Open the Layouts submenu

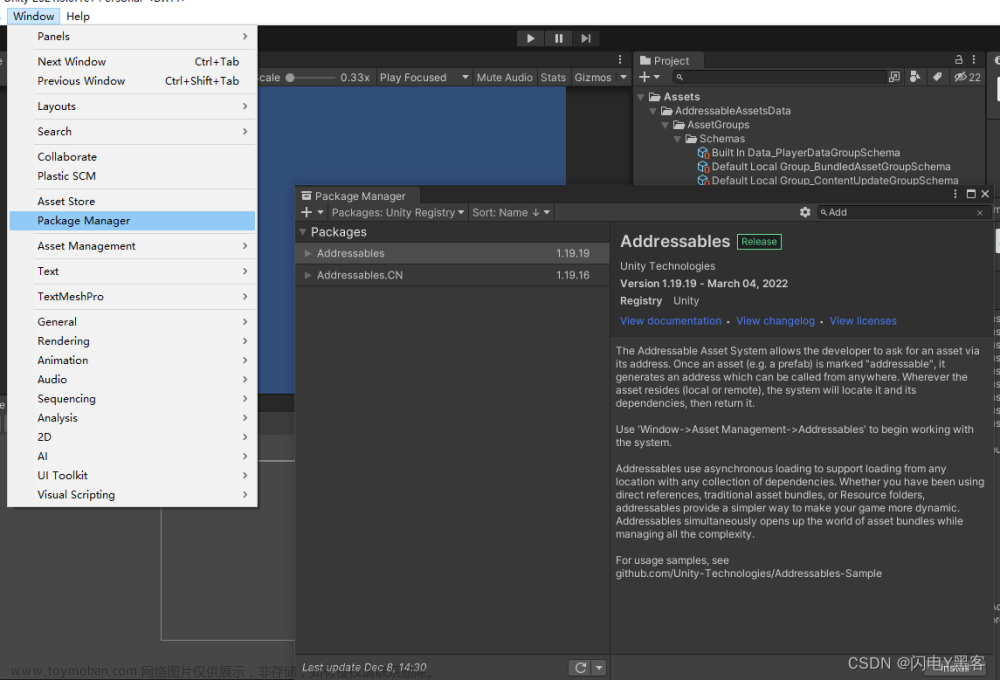[x=132, y=107]
